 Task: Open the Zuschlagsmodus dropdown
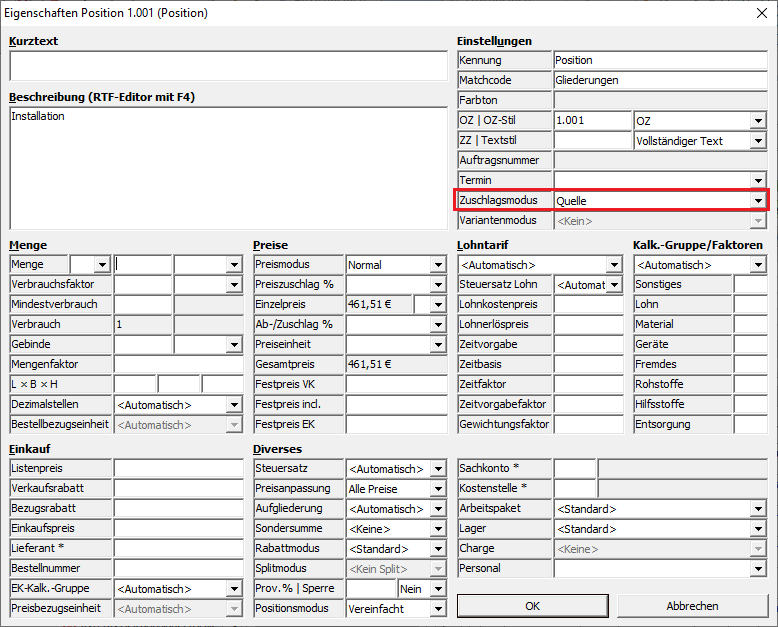759,201
